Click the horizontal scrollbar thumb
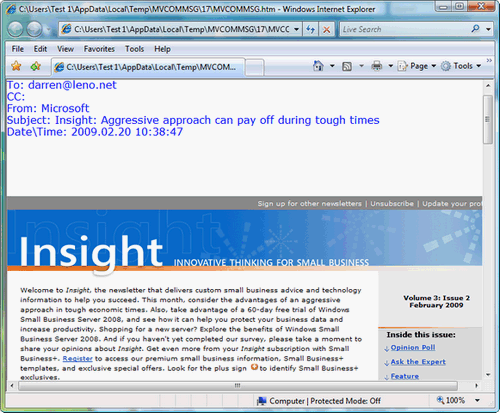The width and height of the screenshot is (500, 413). [x=238, y=386]
